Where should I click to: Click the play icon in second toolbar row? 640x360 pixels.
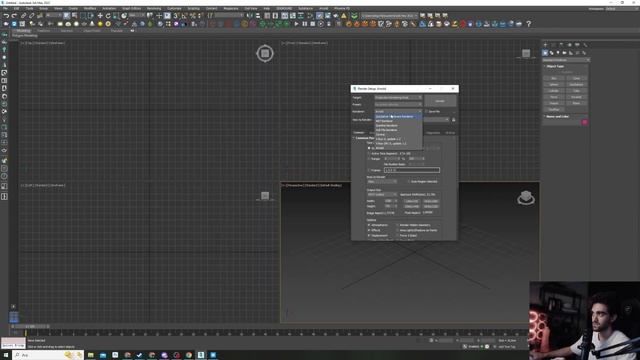click(x=296, y=24)
